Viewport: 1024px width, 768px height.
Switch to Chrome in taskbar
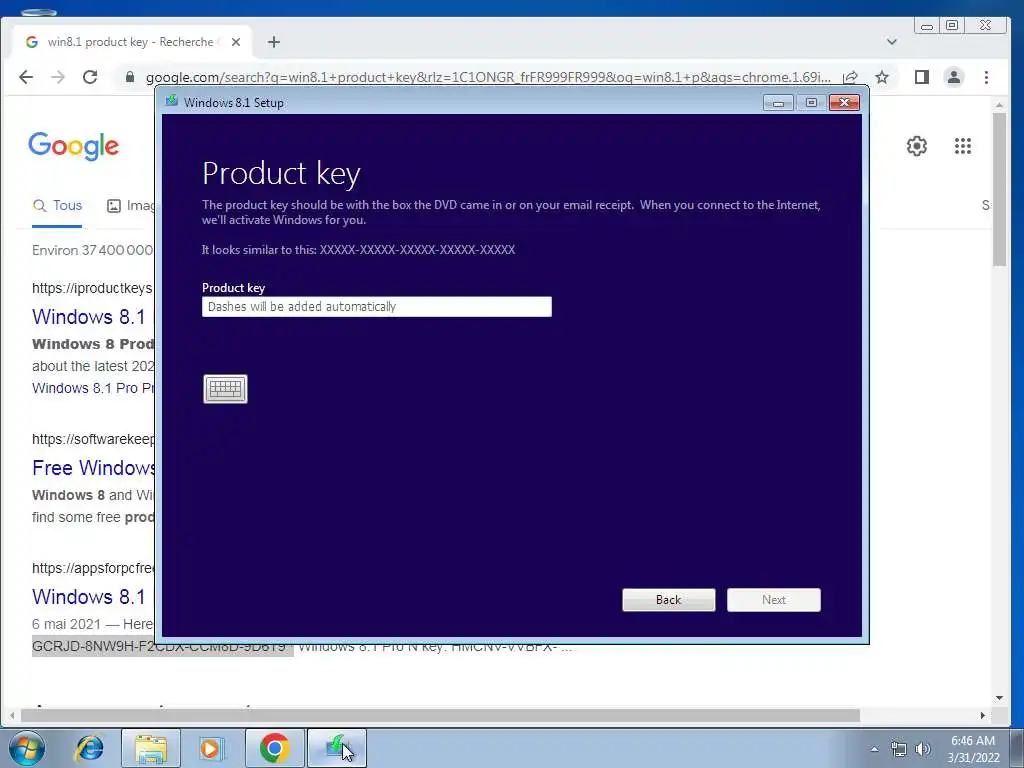(274, 748)
